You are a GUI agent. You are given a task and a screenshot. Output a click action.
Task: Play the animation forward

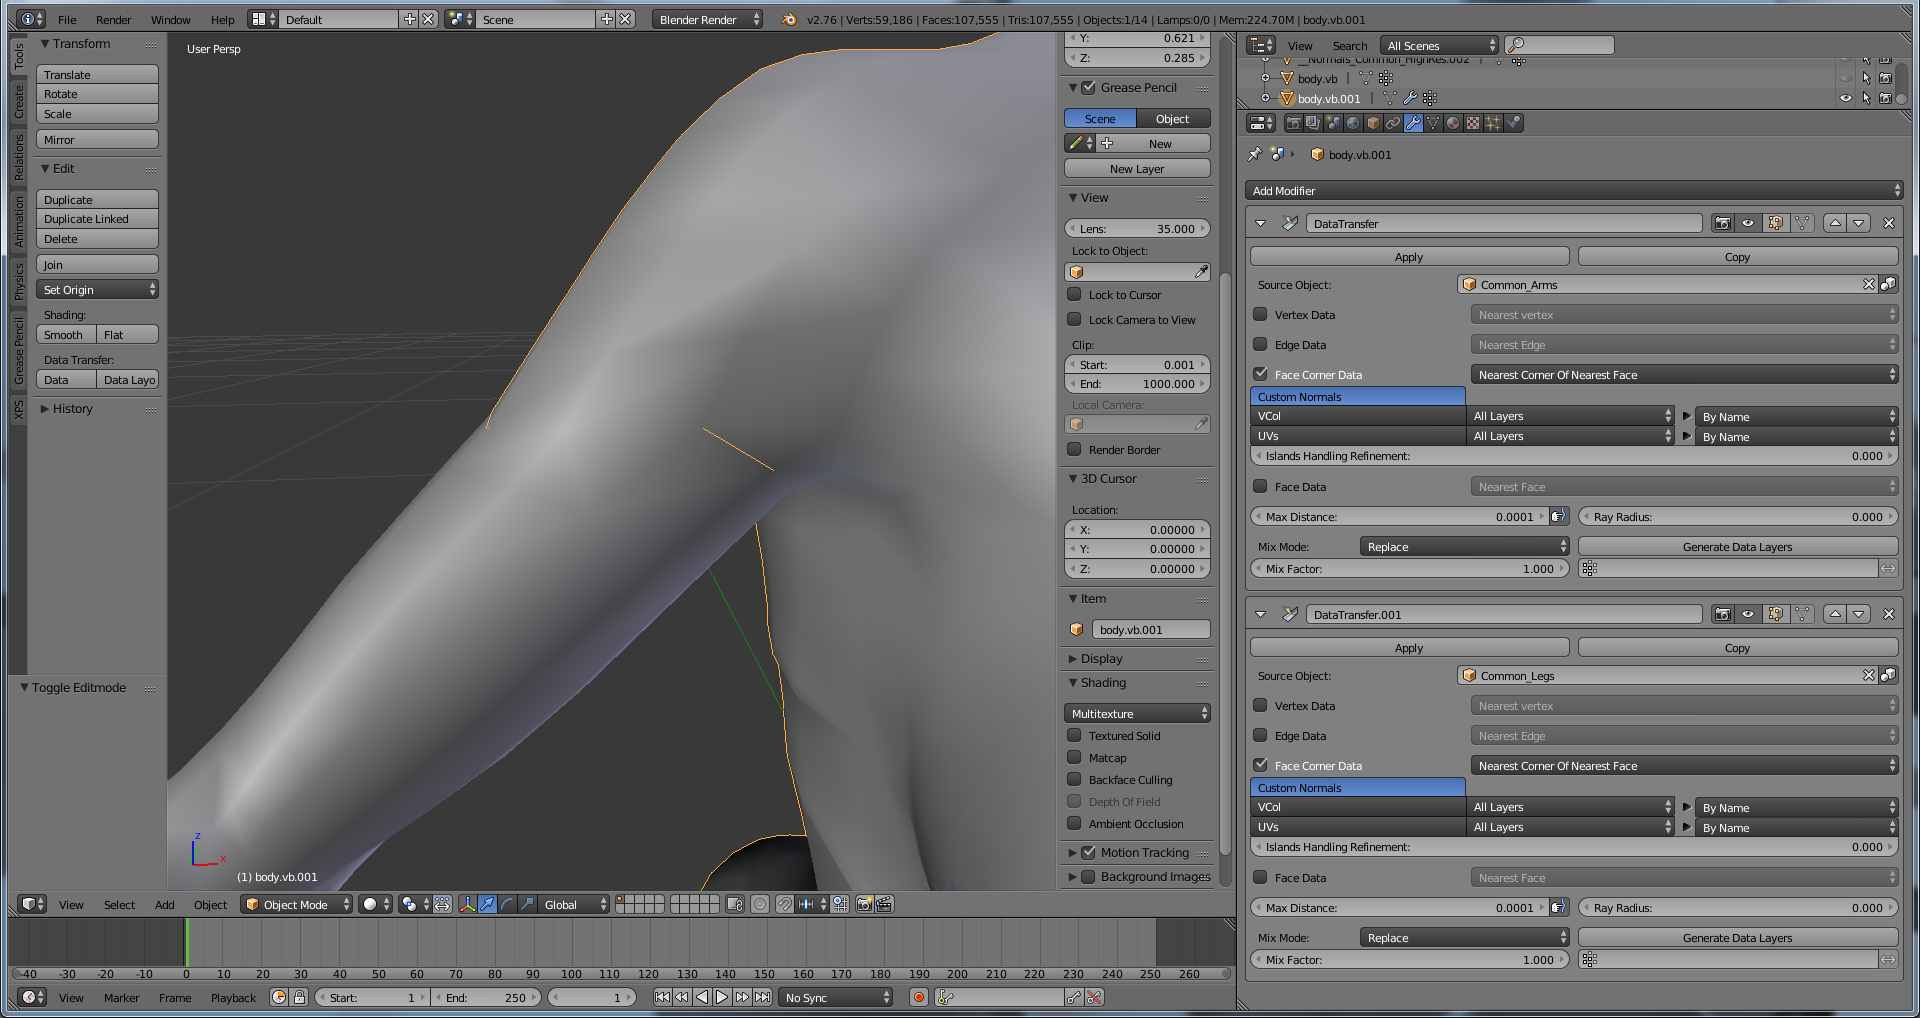[x=722, y=997]
